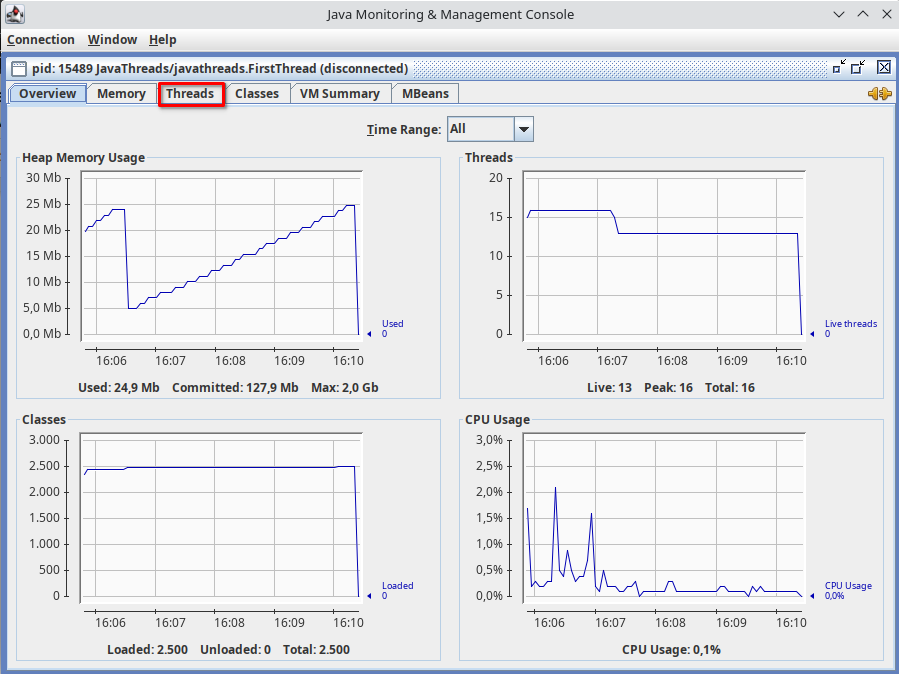The width and height of the screenshot is (899, 674).
Task: Click the 'Live: 13' thread count
Action: click(x=609, y=387)
